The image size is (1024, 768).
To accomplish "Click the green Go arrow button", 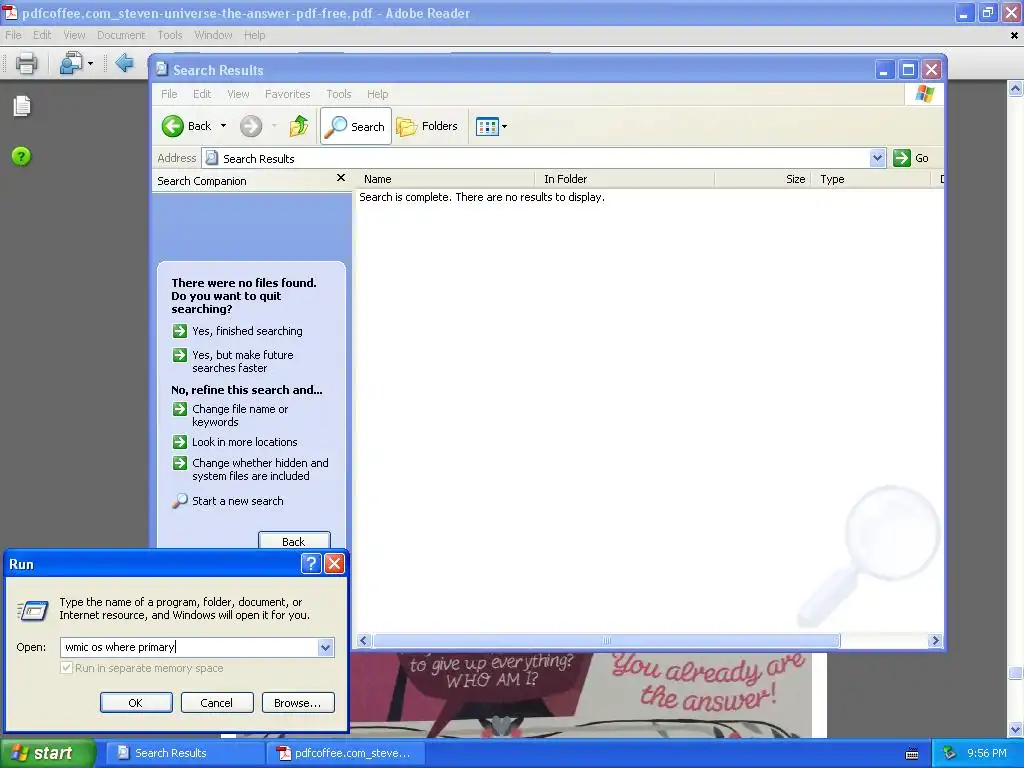I will coord(902,158).
